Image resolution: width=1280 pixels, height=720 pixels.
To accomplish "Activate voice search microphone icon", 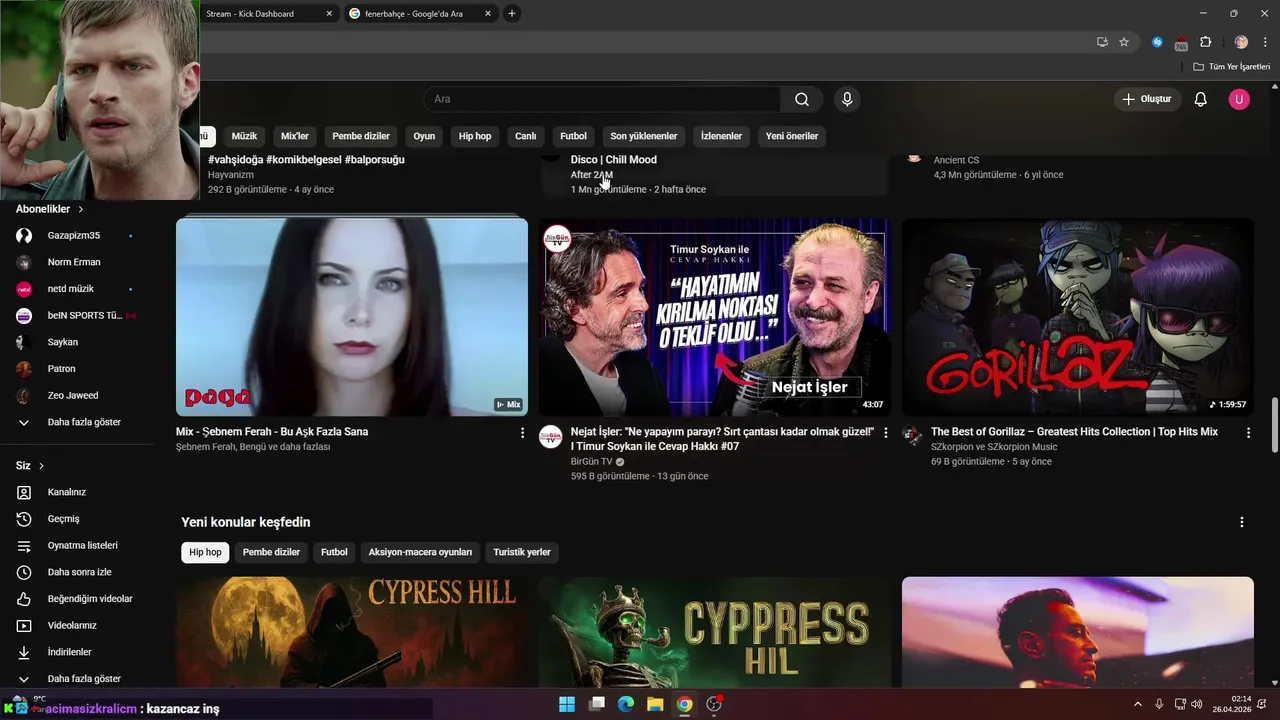I will click(847, 99).
